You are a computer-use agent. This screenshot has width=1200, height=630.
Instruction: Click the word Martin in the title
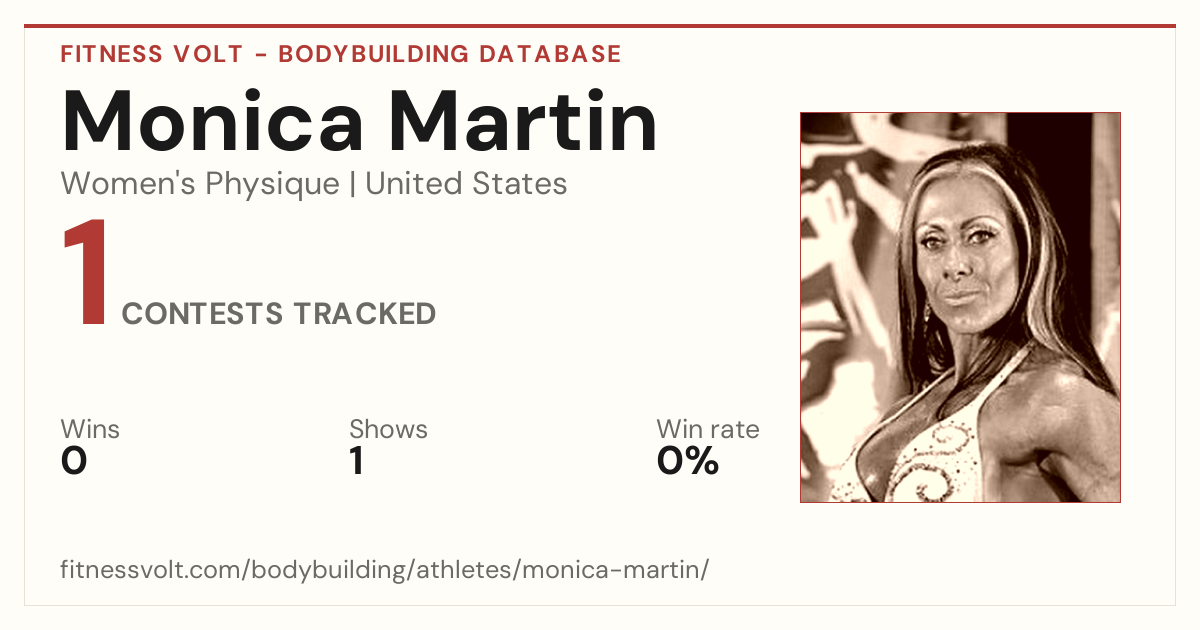[524, 120]
